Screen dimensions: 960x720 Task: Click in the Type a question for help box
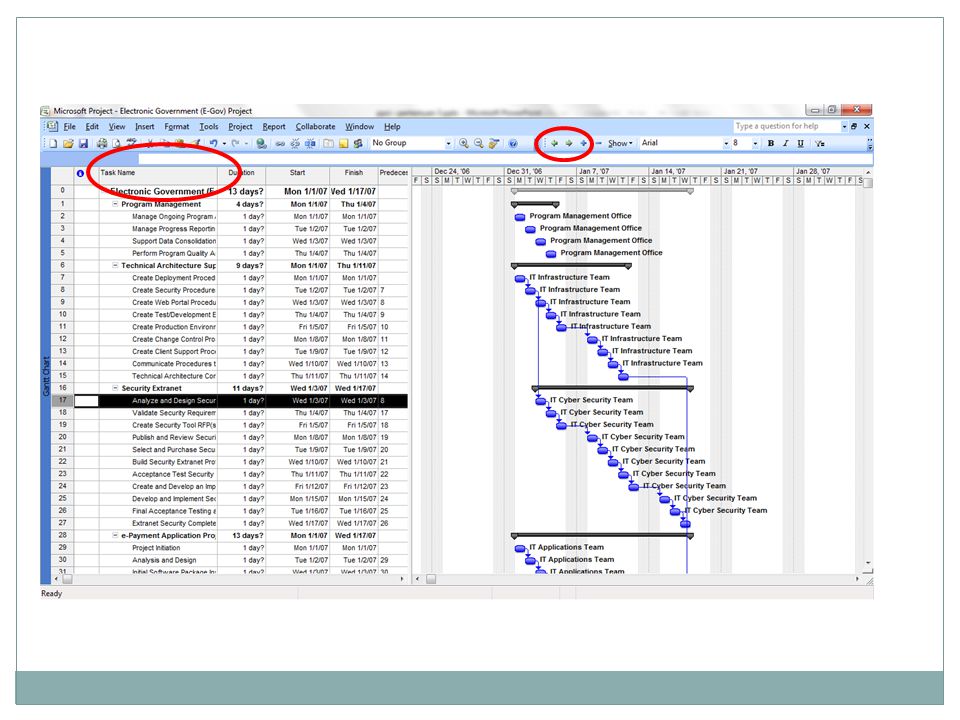[786, 126]
